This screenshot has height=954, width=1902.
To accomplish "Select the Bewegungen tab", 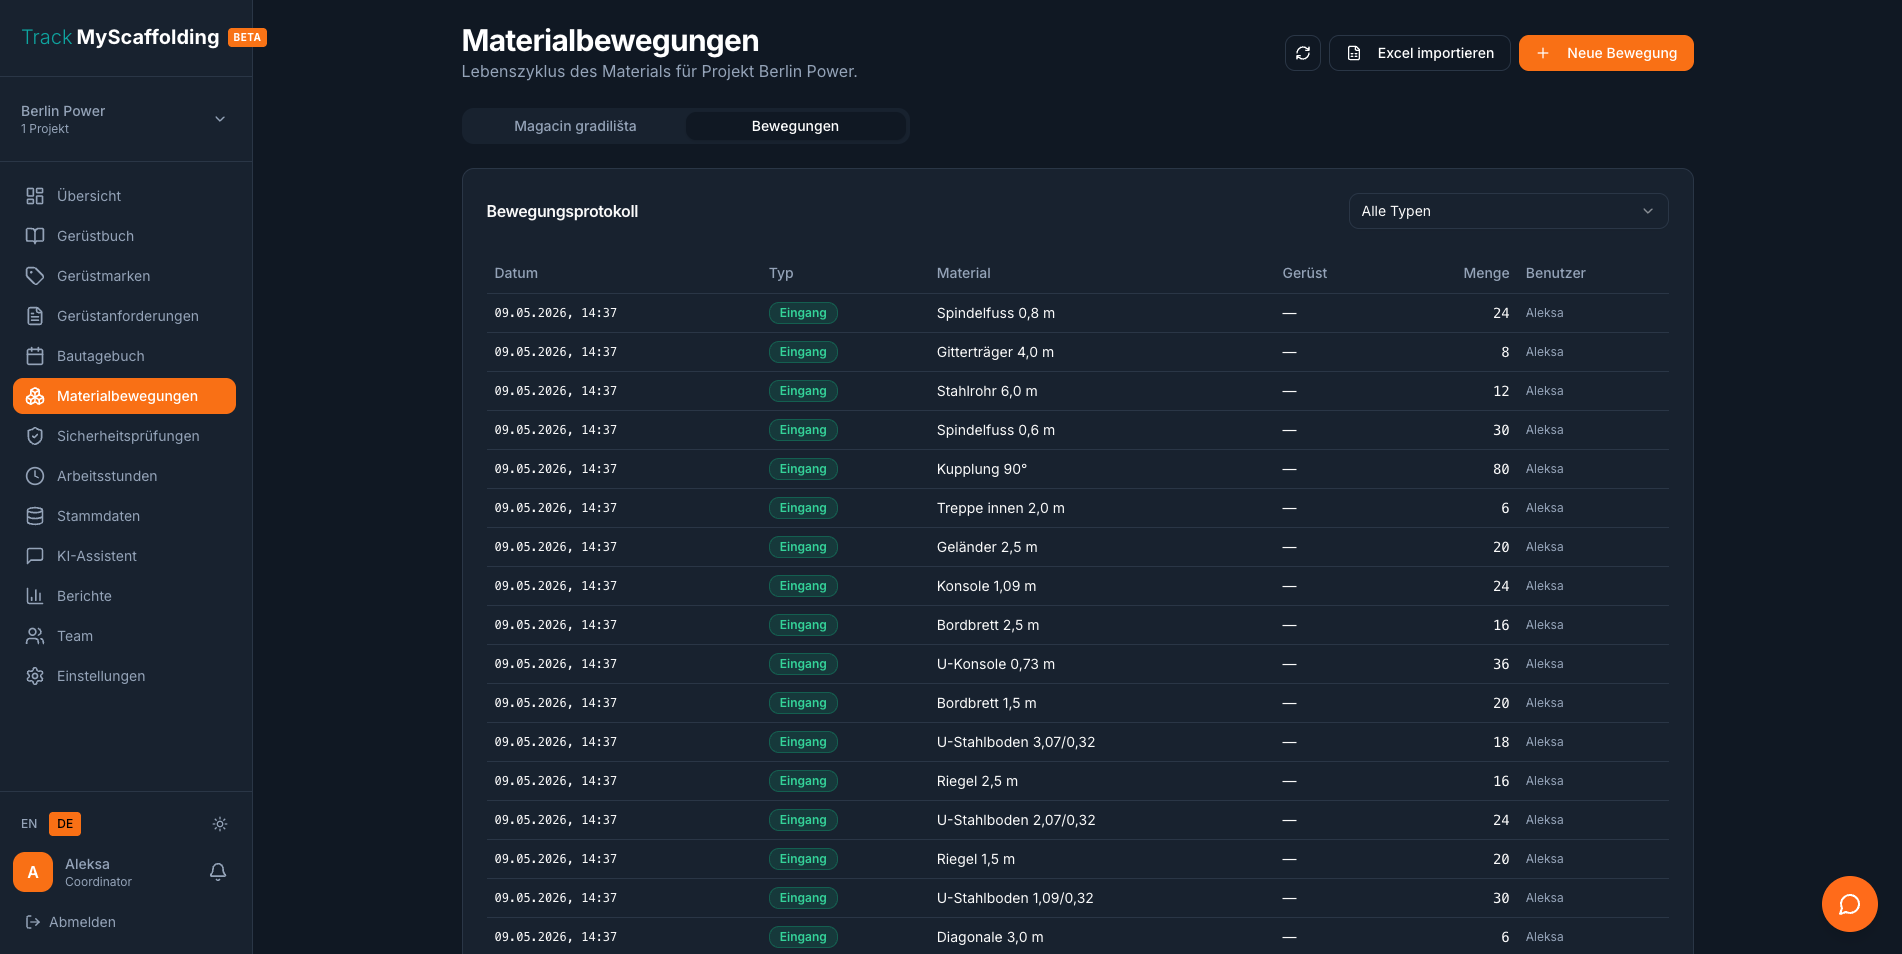I will [795, 126].
